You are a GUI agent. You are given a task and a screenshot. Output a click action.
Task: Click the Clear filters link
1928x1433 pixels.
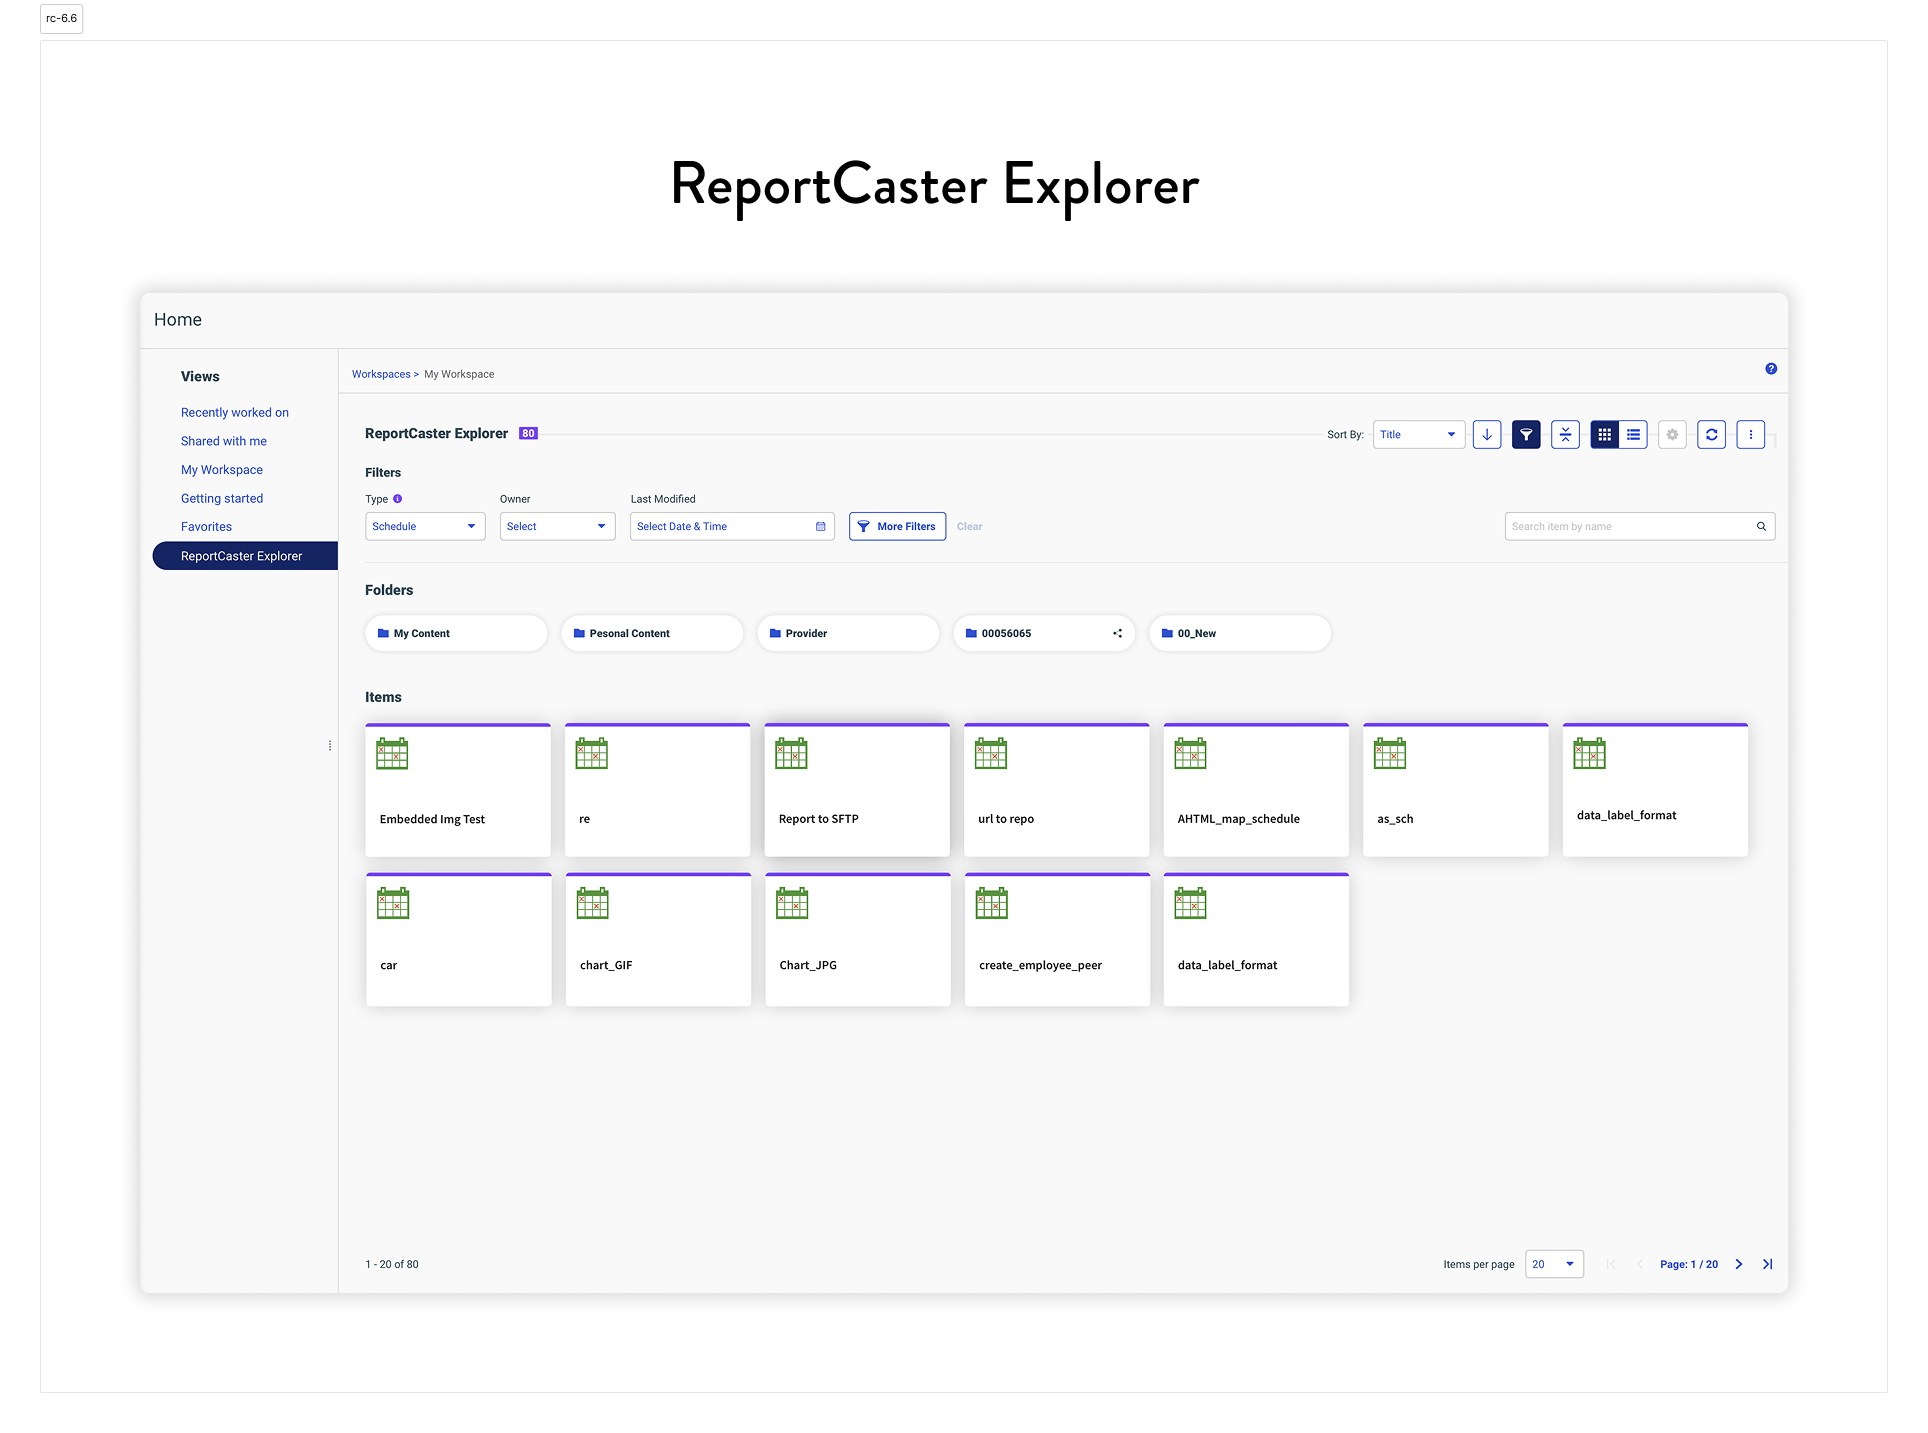(x=969, y=527)
